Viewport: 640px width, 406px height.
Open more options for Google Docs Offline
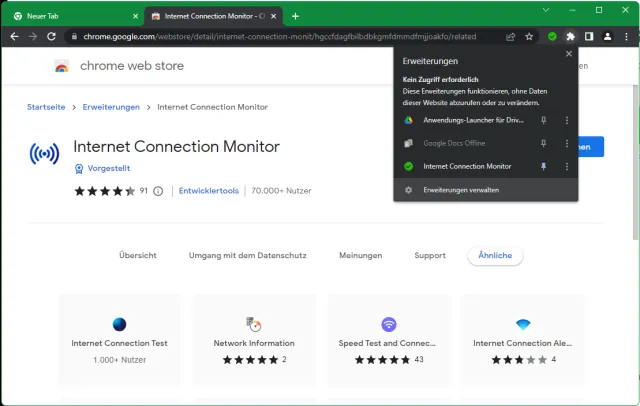click(x=567, y=143)
